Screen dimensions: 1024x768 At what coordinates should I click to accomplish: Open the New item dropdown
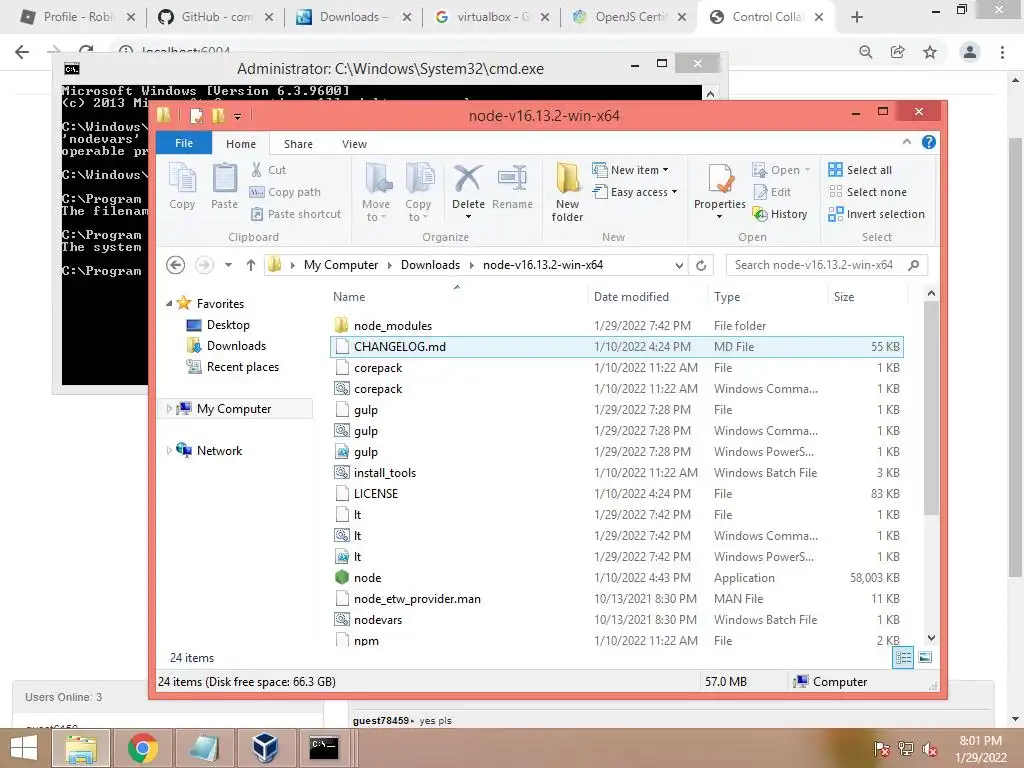630,170
